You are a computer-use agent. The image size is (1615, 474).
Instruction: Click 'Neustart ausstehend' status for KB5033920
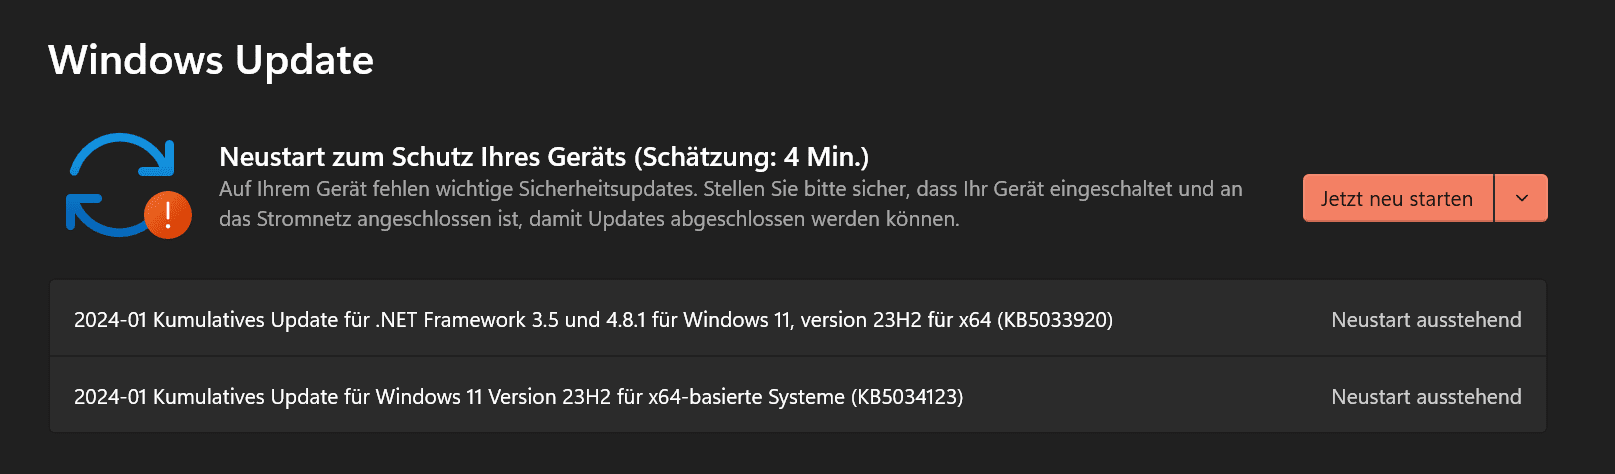click(1426, 320)
